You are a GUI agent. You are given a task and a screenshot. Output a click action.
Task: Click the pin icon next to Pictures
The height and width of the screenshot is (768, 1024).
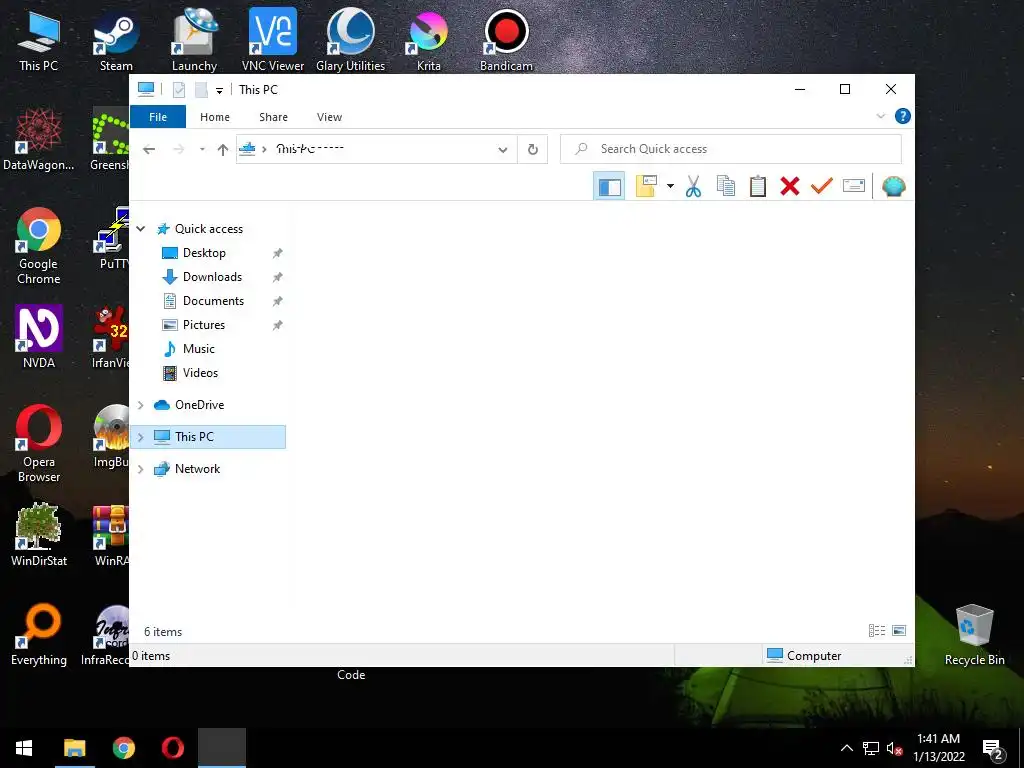pyautogui.click(x=278, y=325)
